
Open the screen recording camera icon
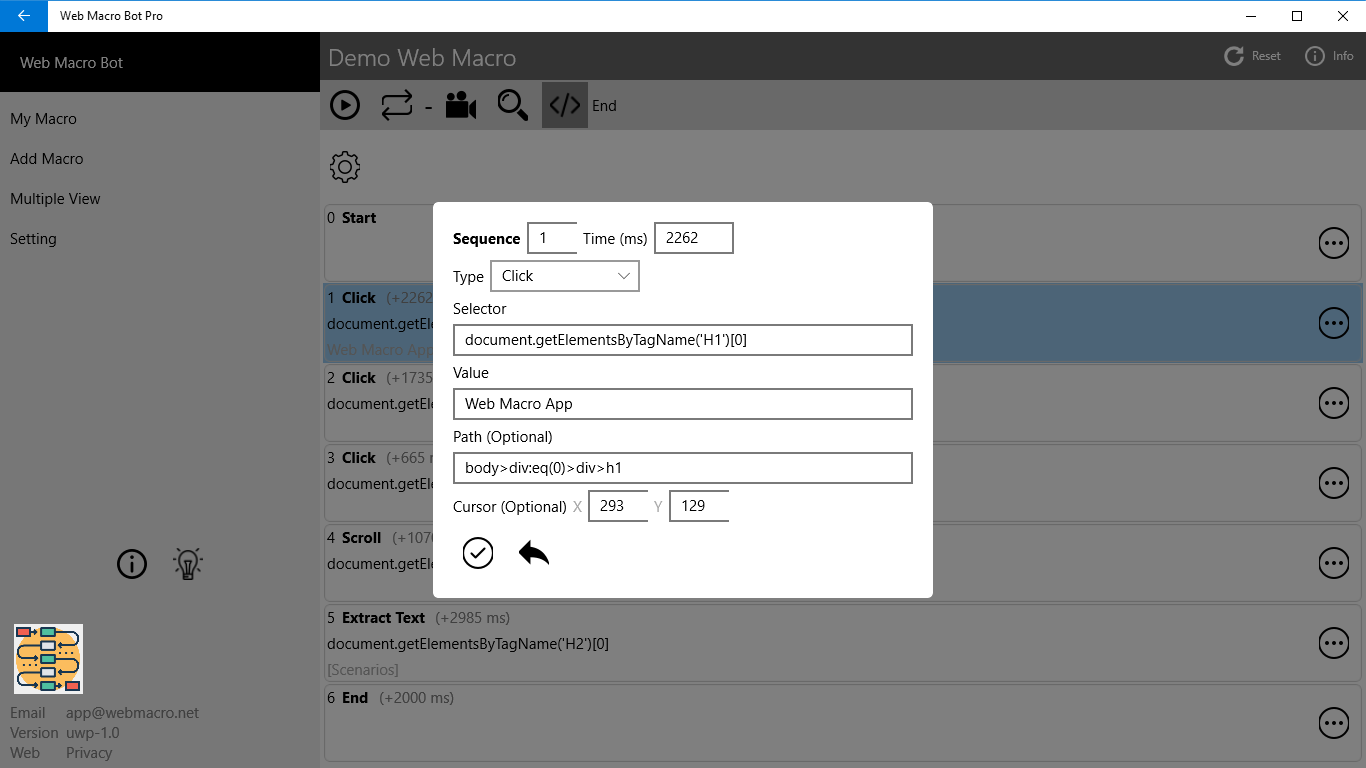tap(460, 105)
